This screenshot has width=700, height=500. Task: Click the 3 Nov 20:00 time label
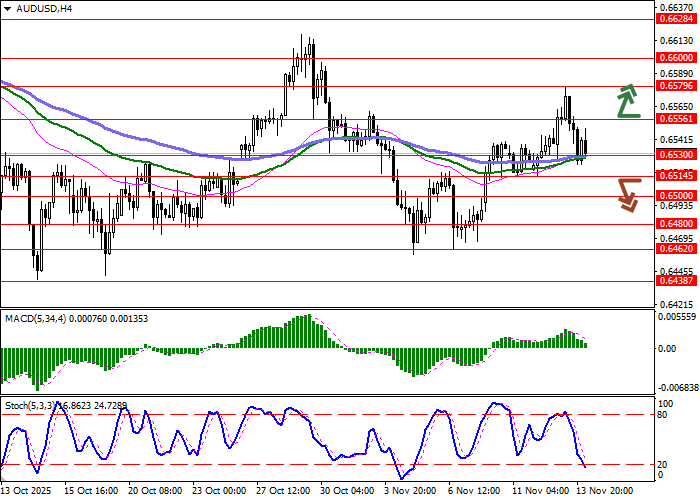tap(411, 491)
